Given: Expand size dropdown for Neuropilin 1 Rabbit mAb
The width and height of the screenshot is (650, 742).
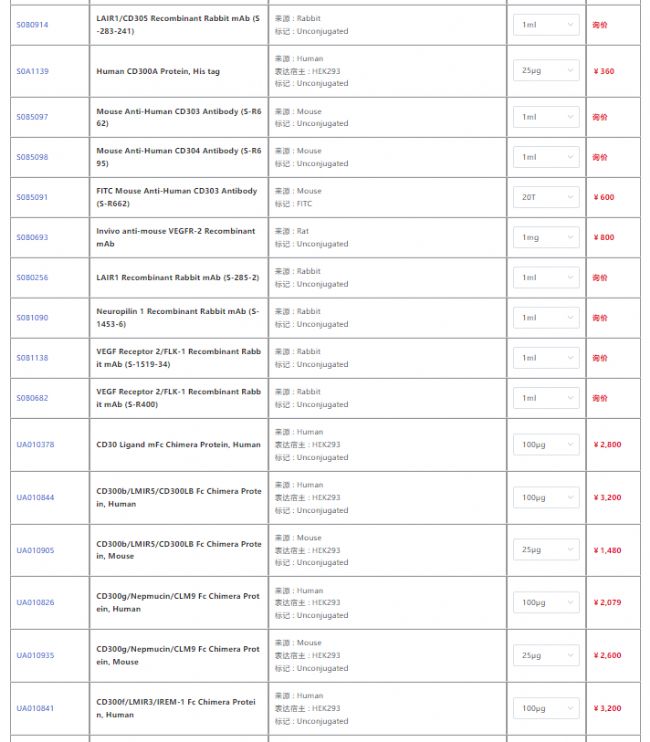Looking at the screenshot, I should click(545, 318).
